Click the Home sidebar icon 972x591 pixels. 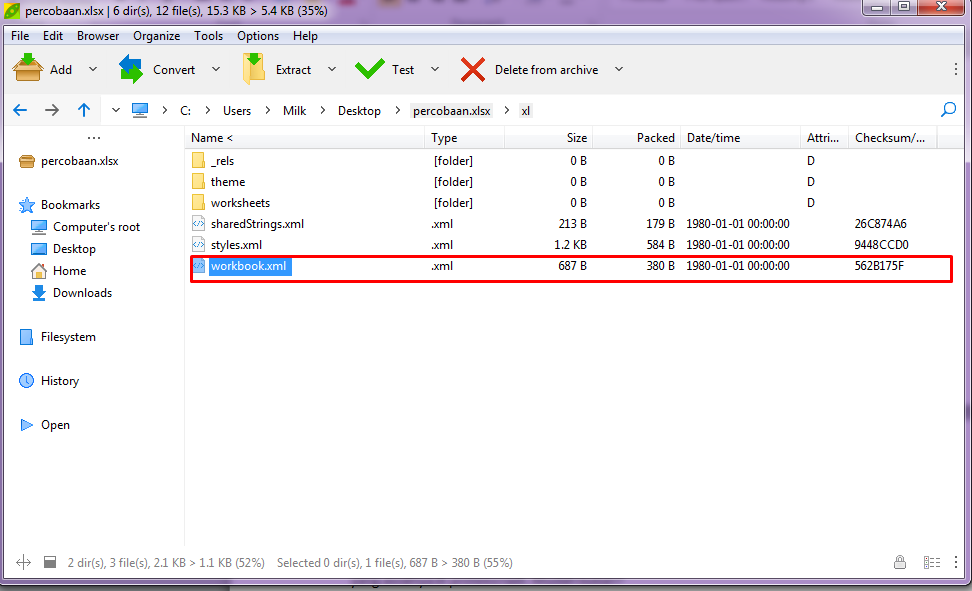(40, 270)
